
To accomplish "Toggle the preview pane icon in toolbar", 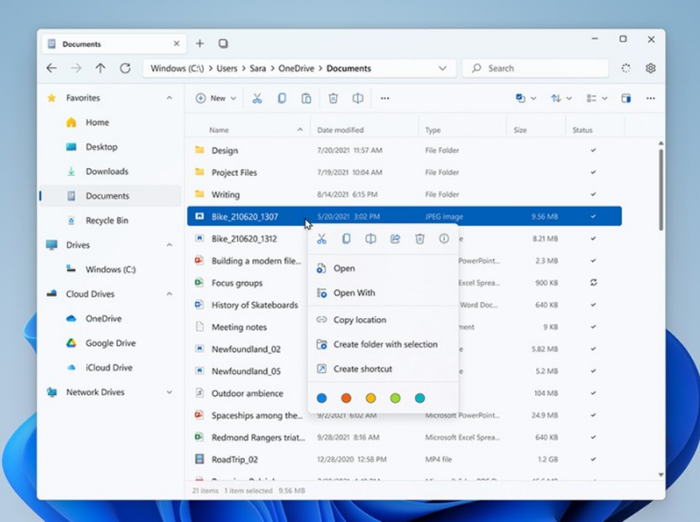I will [626, 98].
